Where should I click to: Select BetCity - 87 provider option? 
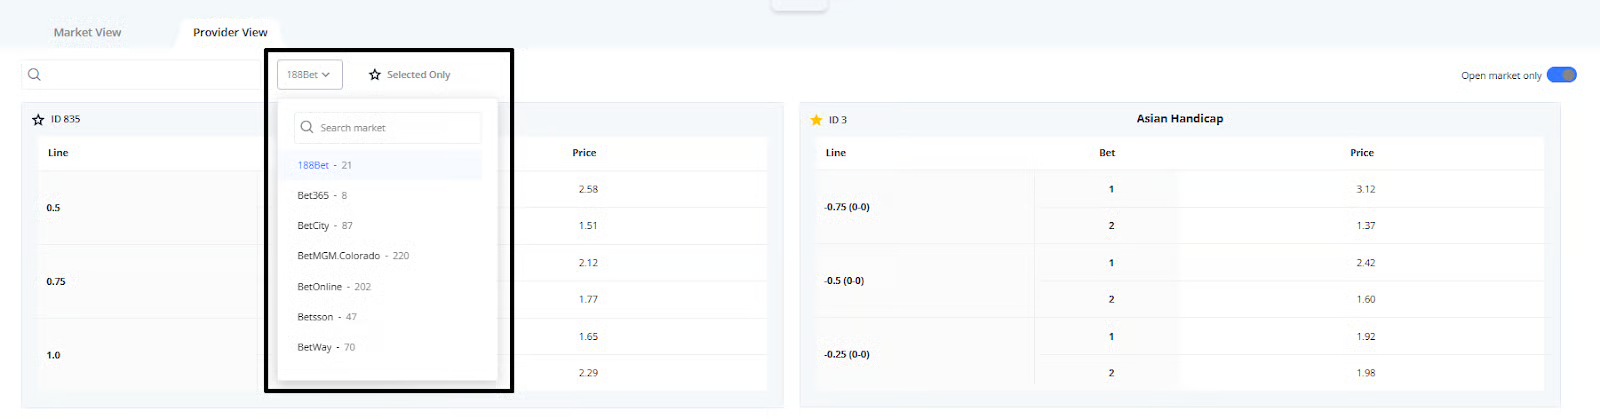[x=325, y=226]
